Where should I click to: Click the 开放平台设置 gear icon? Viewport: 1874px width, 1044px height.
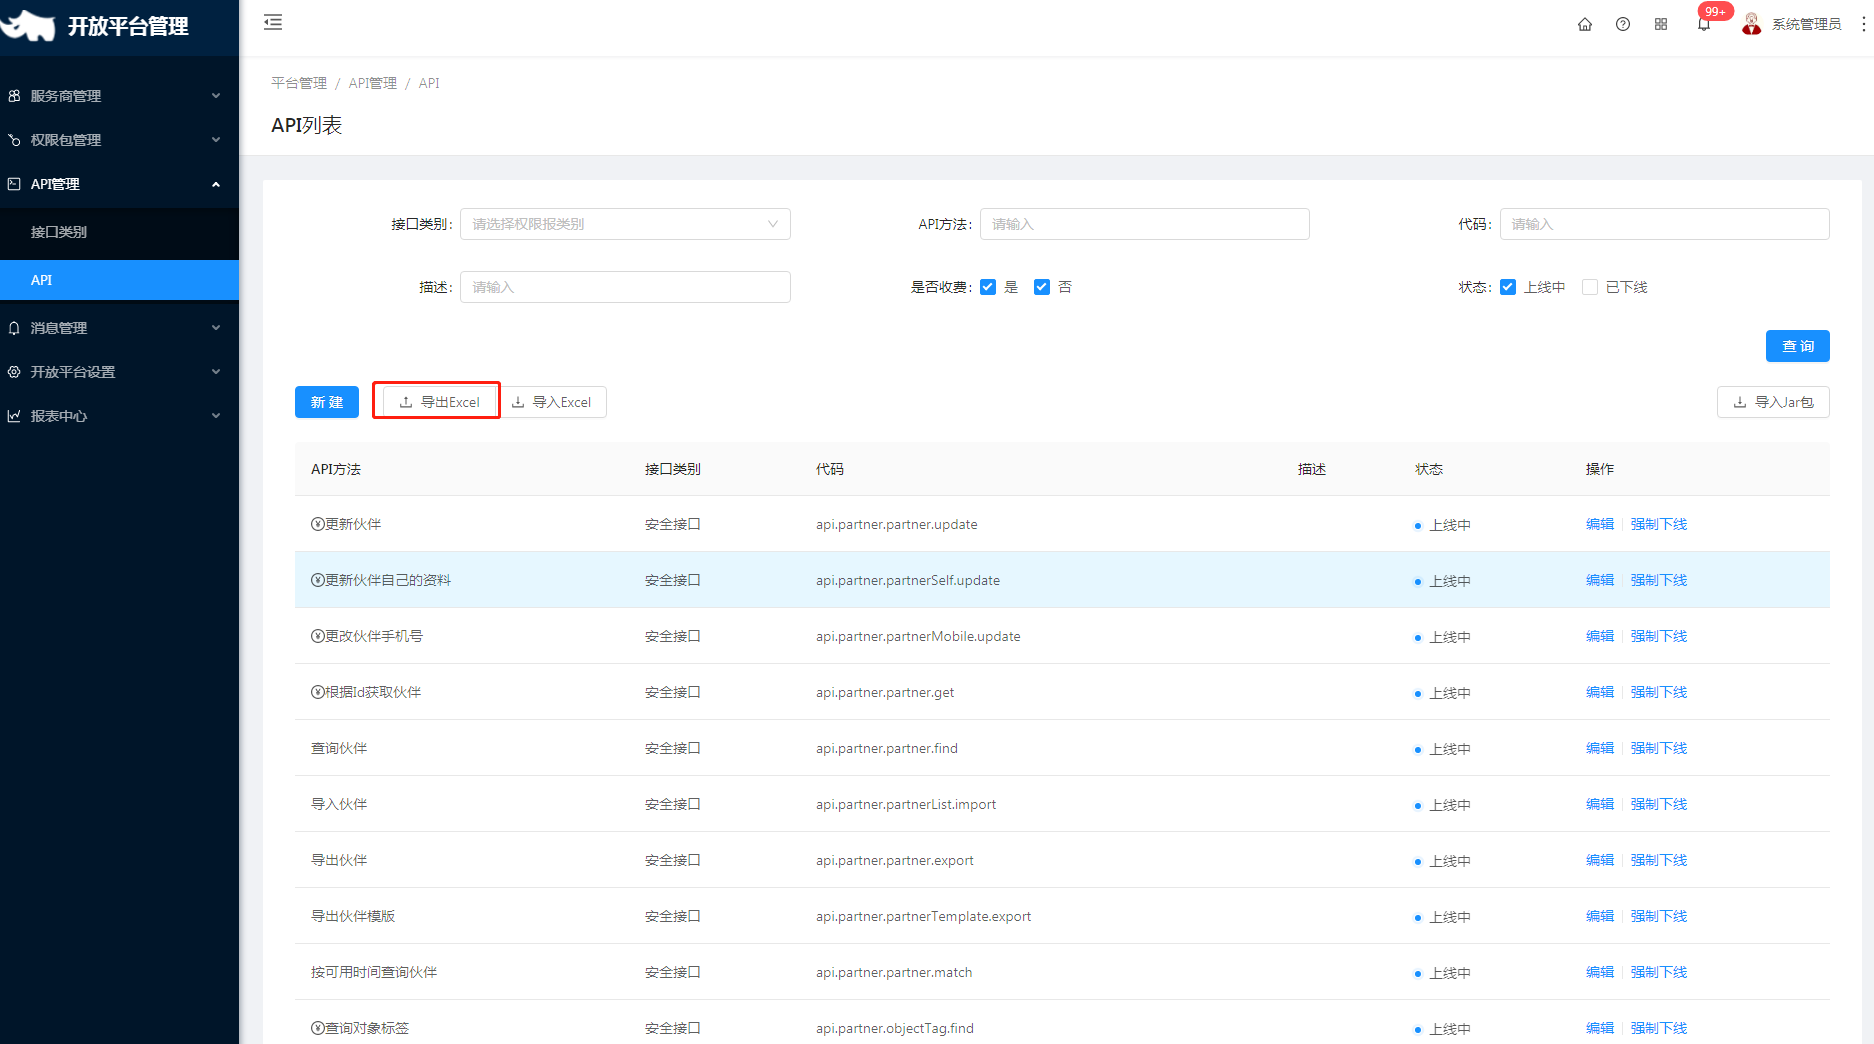point(14,372)
